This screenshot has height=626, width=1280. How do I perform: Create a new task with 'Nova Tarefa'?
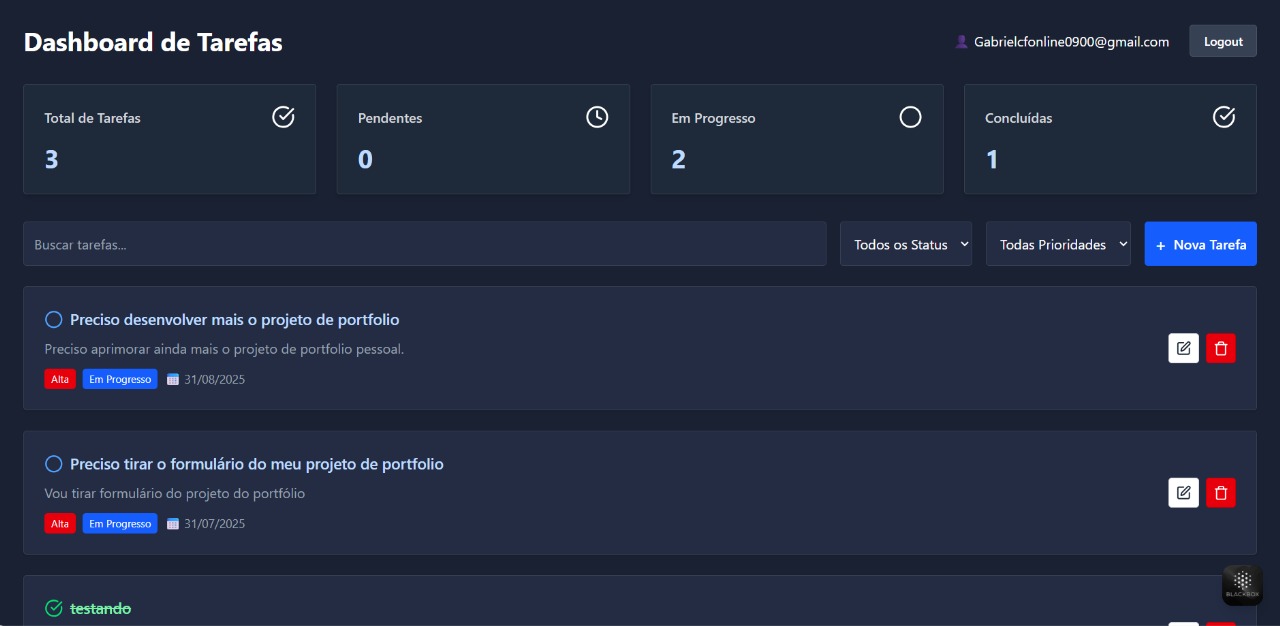[x=1200, y=244]
